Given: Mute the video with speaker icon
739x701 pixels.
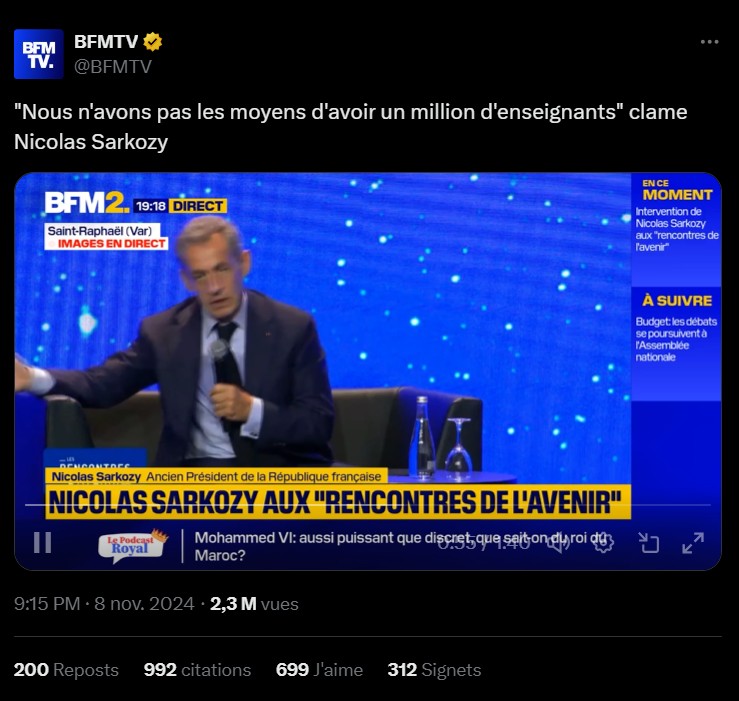Looking at the screenshot, I should pyautogui.click(x=558, y=543).
